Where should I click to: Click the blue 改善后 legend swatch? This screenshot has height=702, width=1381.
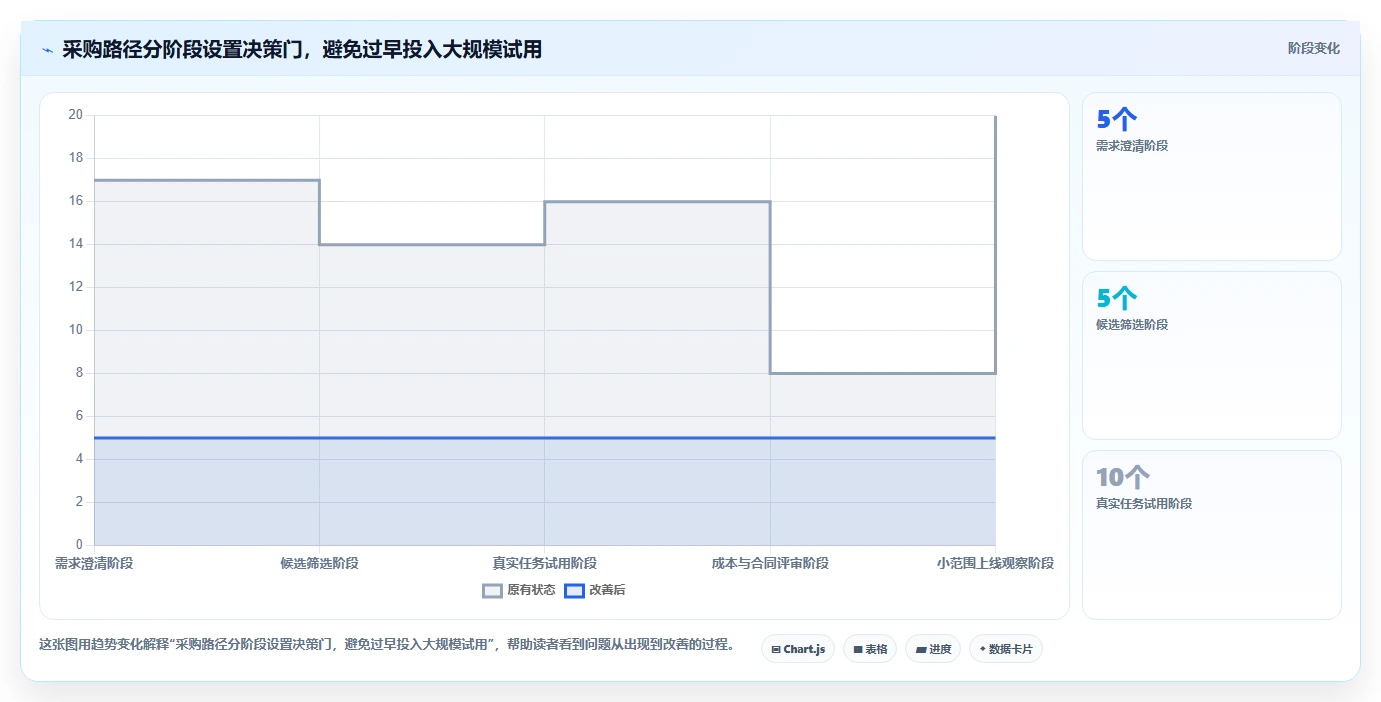coord(574,590)
